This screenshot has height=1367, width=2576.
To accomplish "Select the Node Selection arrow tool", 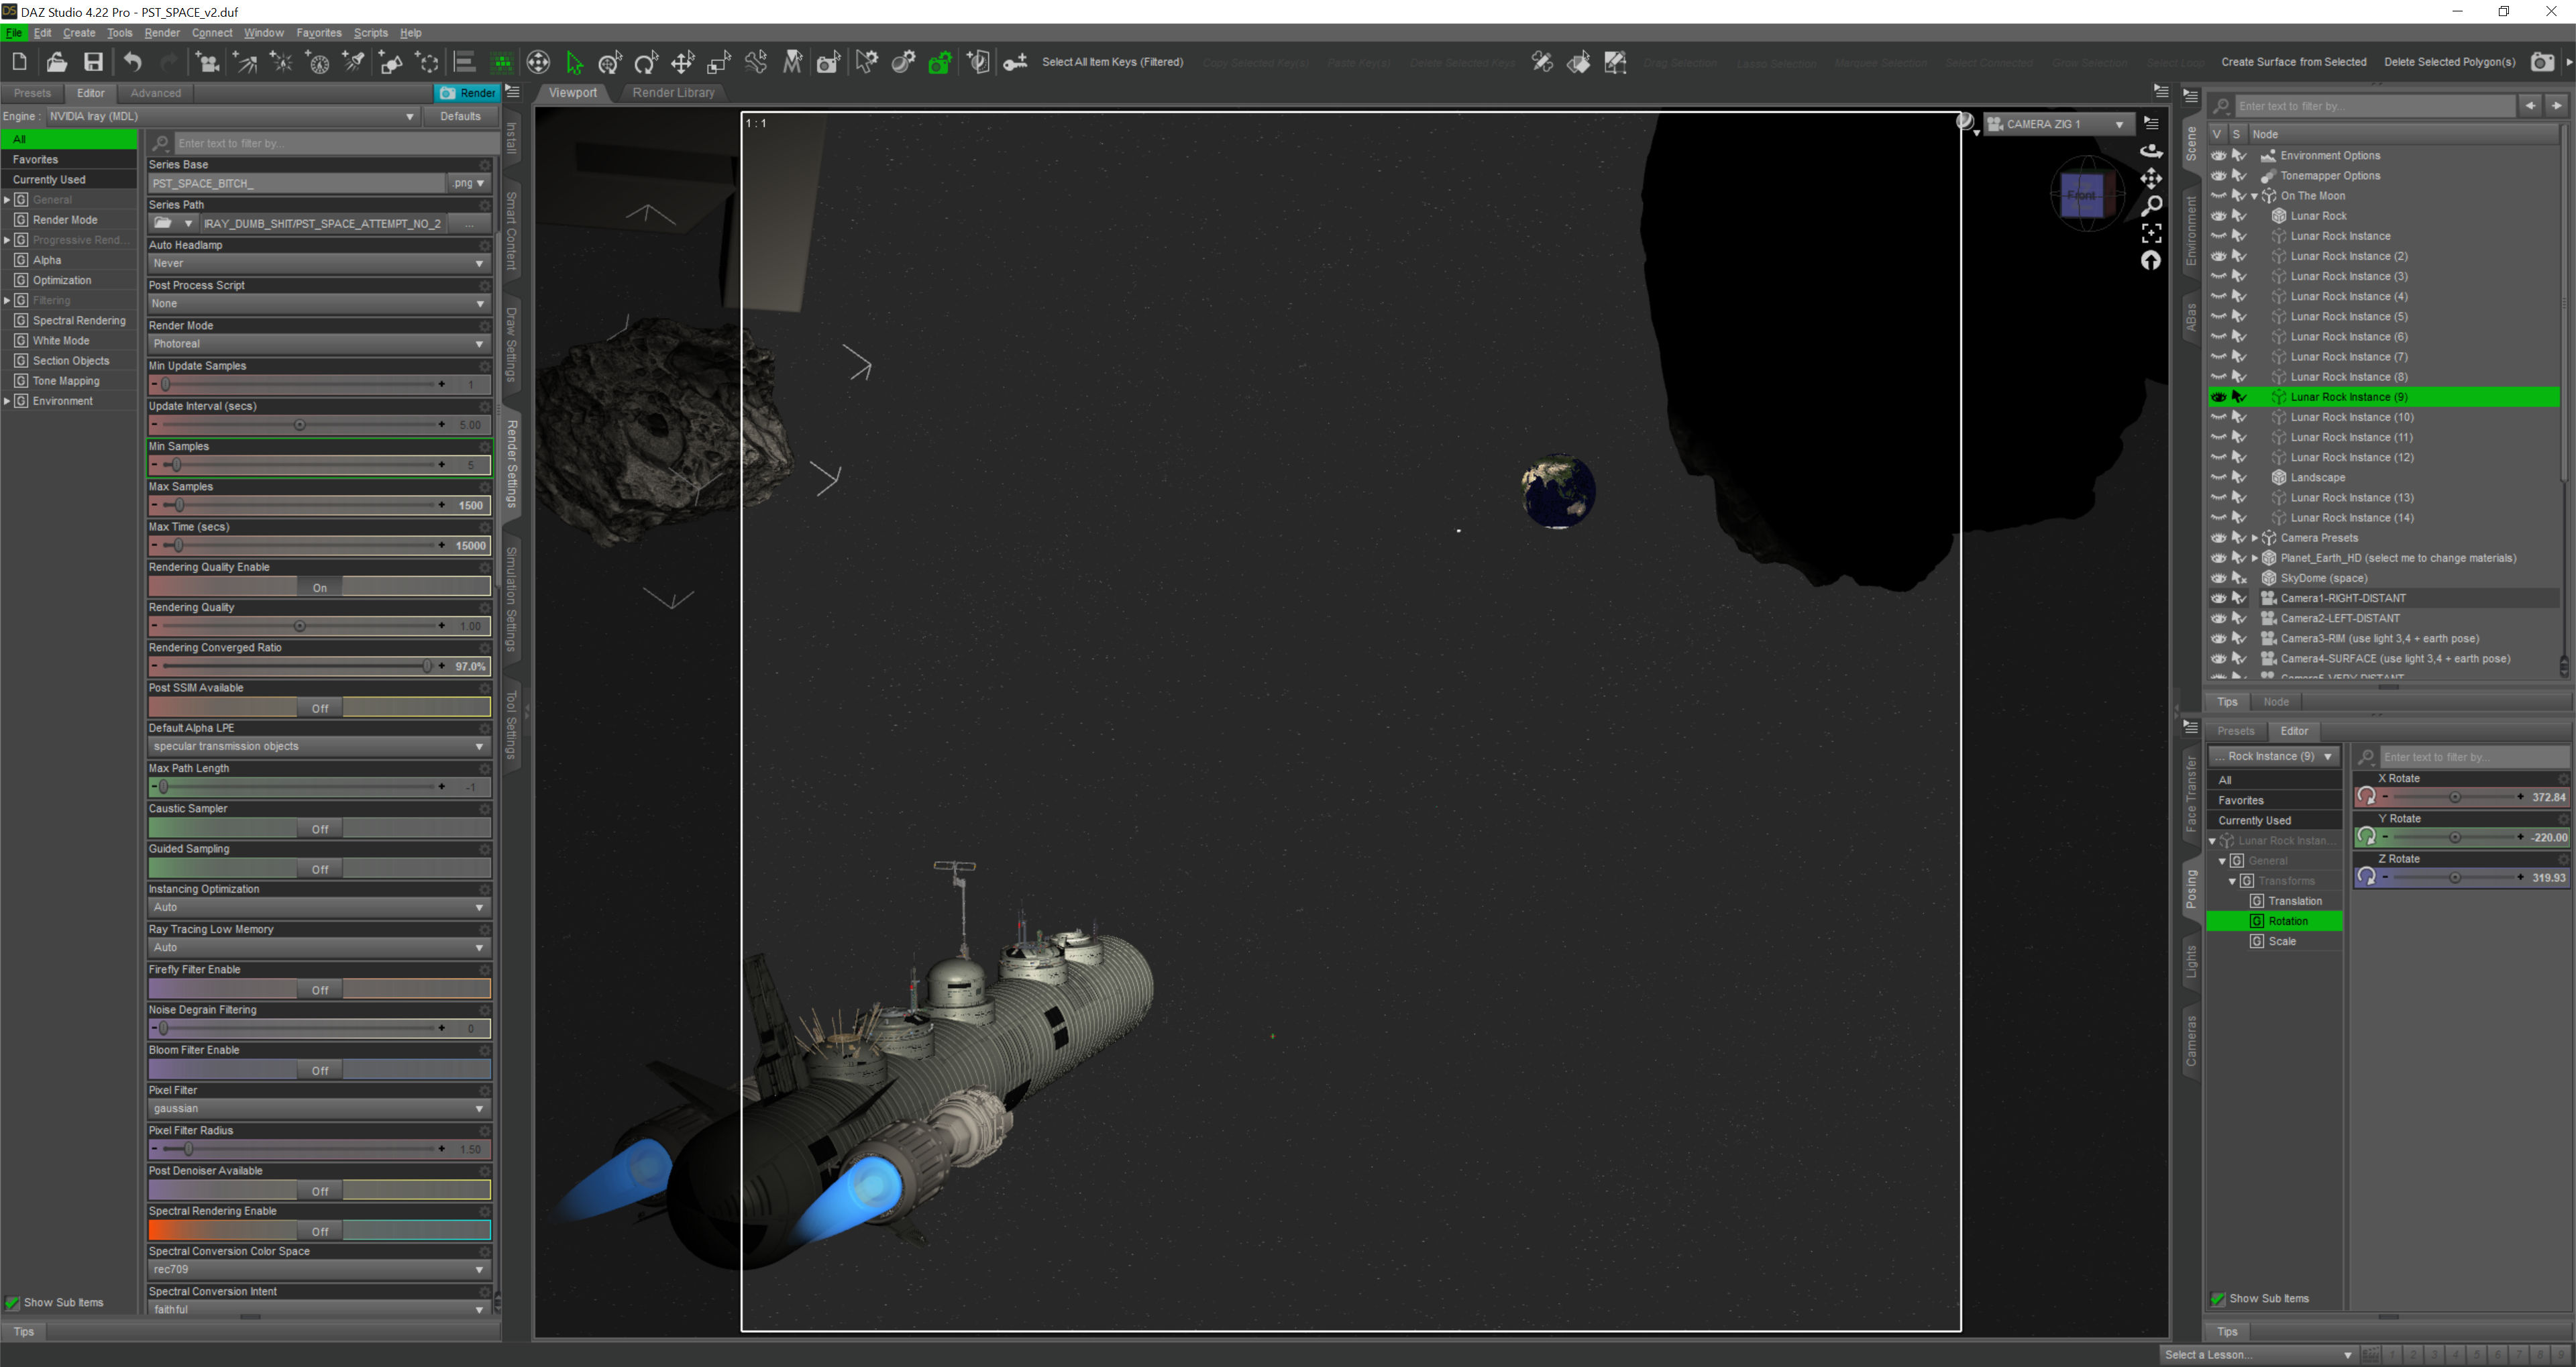I will click(x=574, y=62).
